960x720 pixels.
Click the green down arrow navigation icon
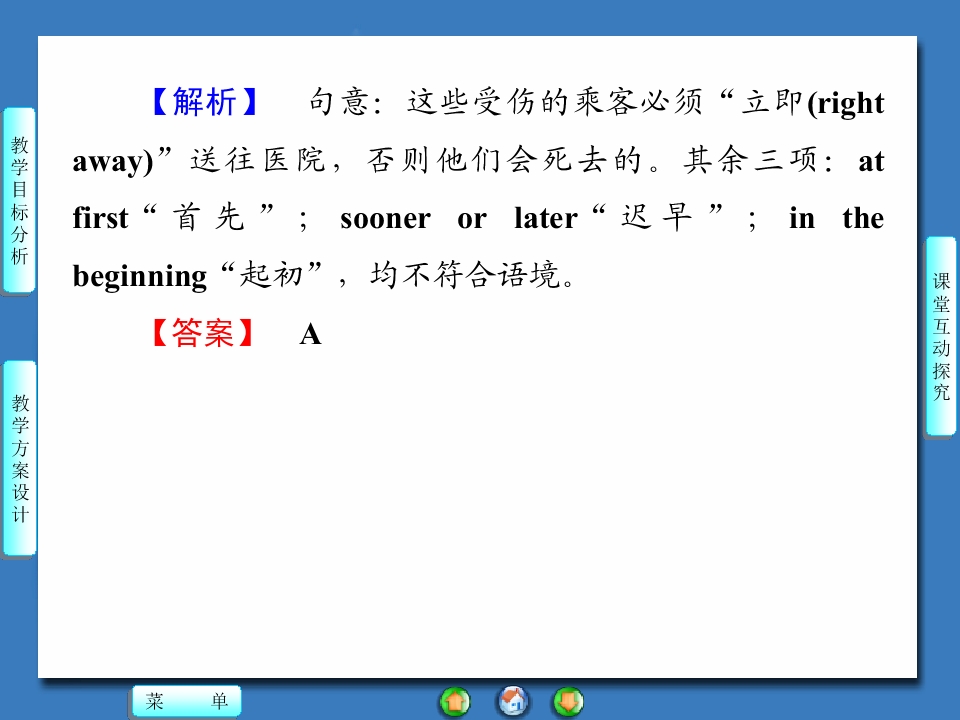(568, 702)
